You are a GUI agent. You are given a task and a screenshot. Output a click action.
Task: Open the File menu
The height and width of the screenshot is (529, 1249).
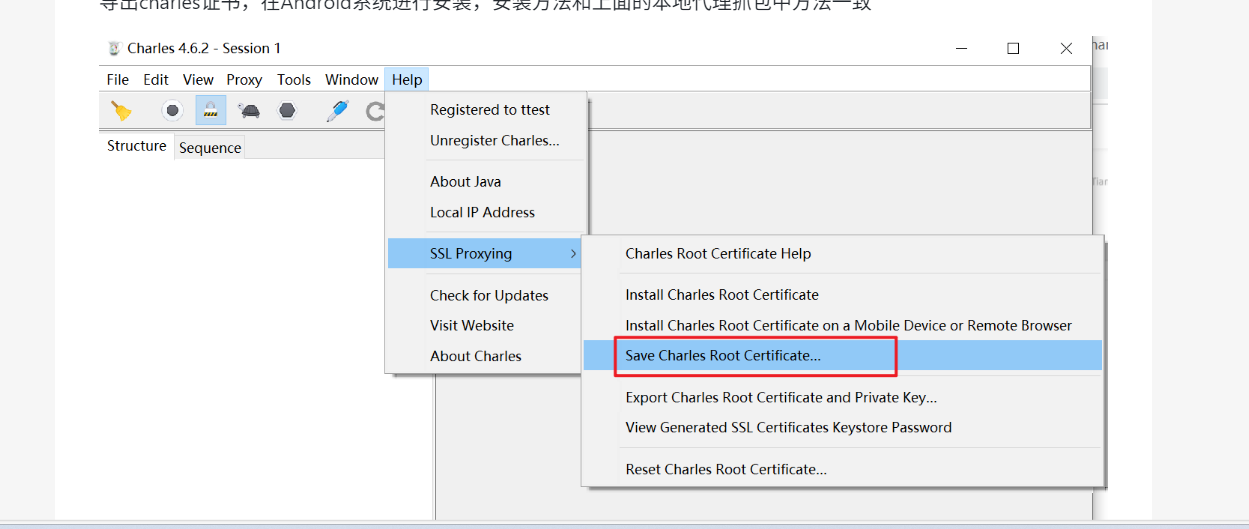(x=118, y=80)
